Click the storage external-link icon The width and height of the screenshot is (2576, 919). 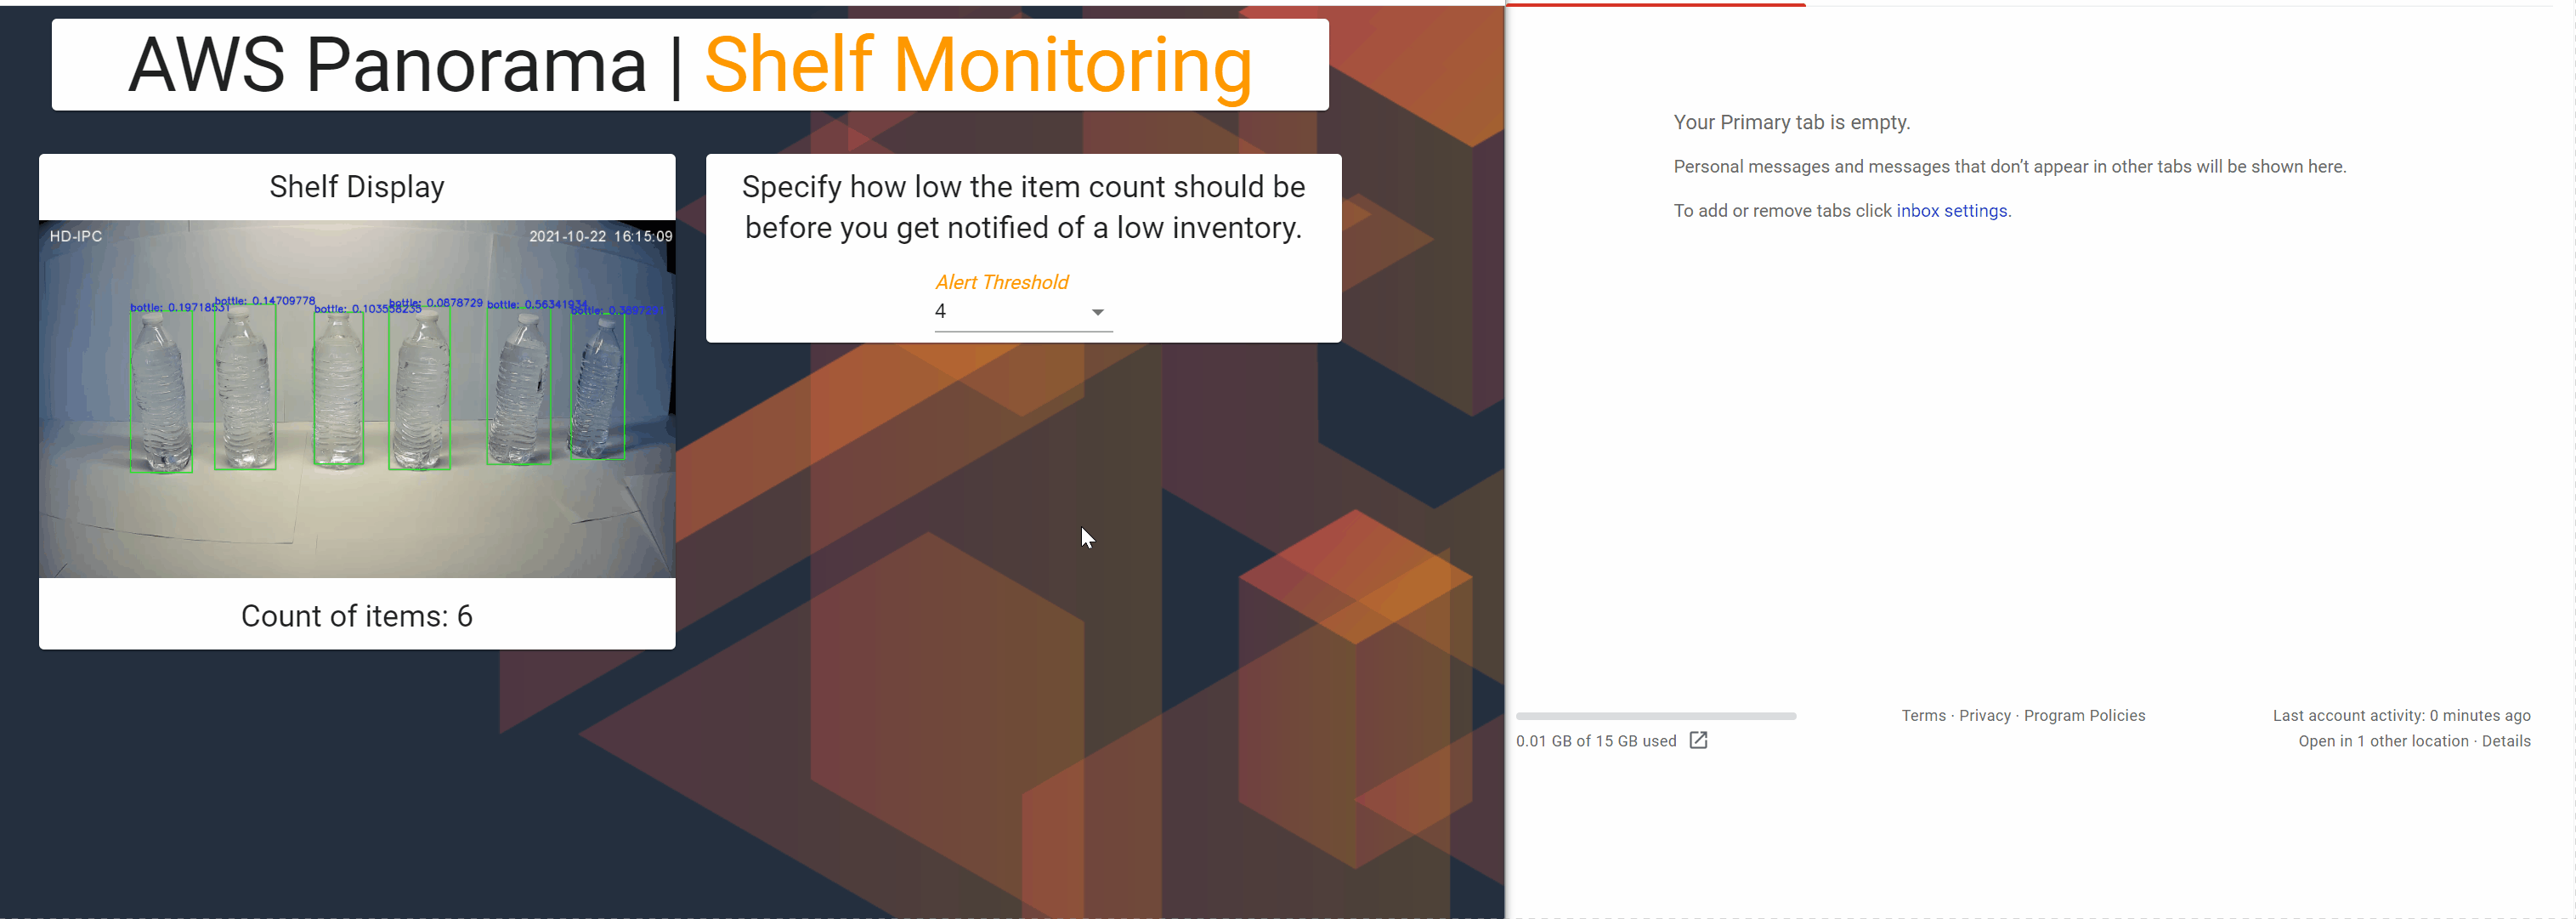[x=1697, y=740]
